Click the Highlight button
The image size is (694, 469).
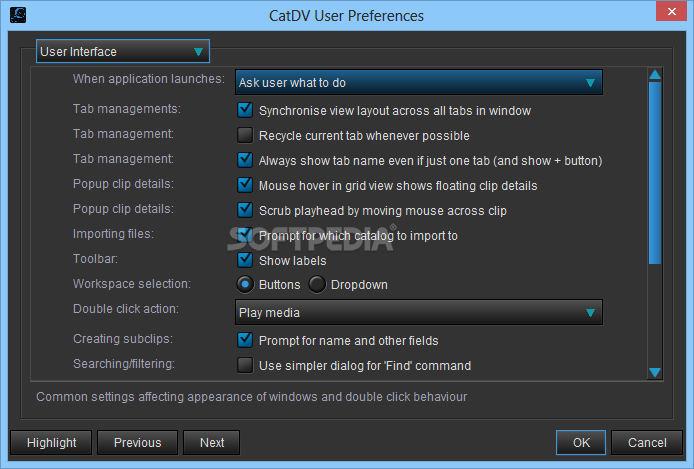[x=51, y=442]
